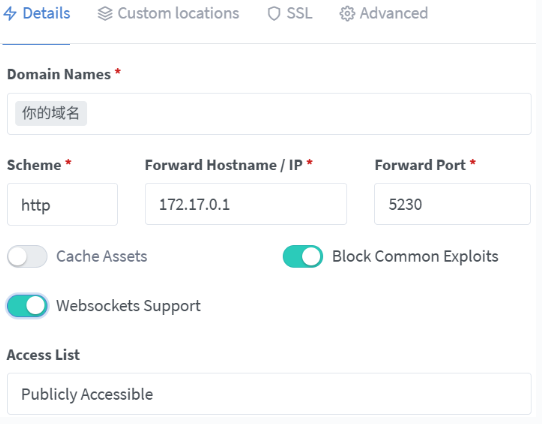
Task: Click the gear icon for Advanced
Action: pos(347,14)
